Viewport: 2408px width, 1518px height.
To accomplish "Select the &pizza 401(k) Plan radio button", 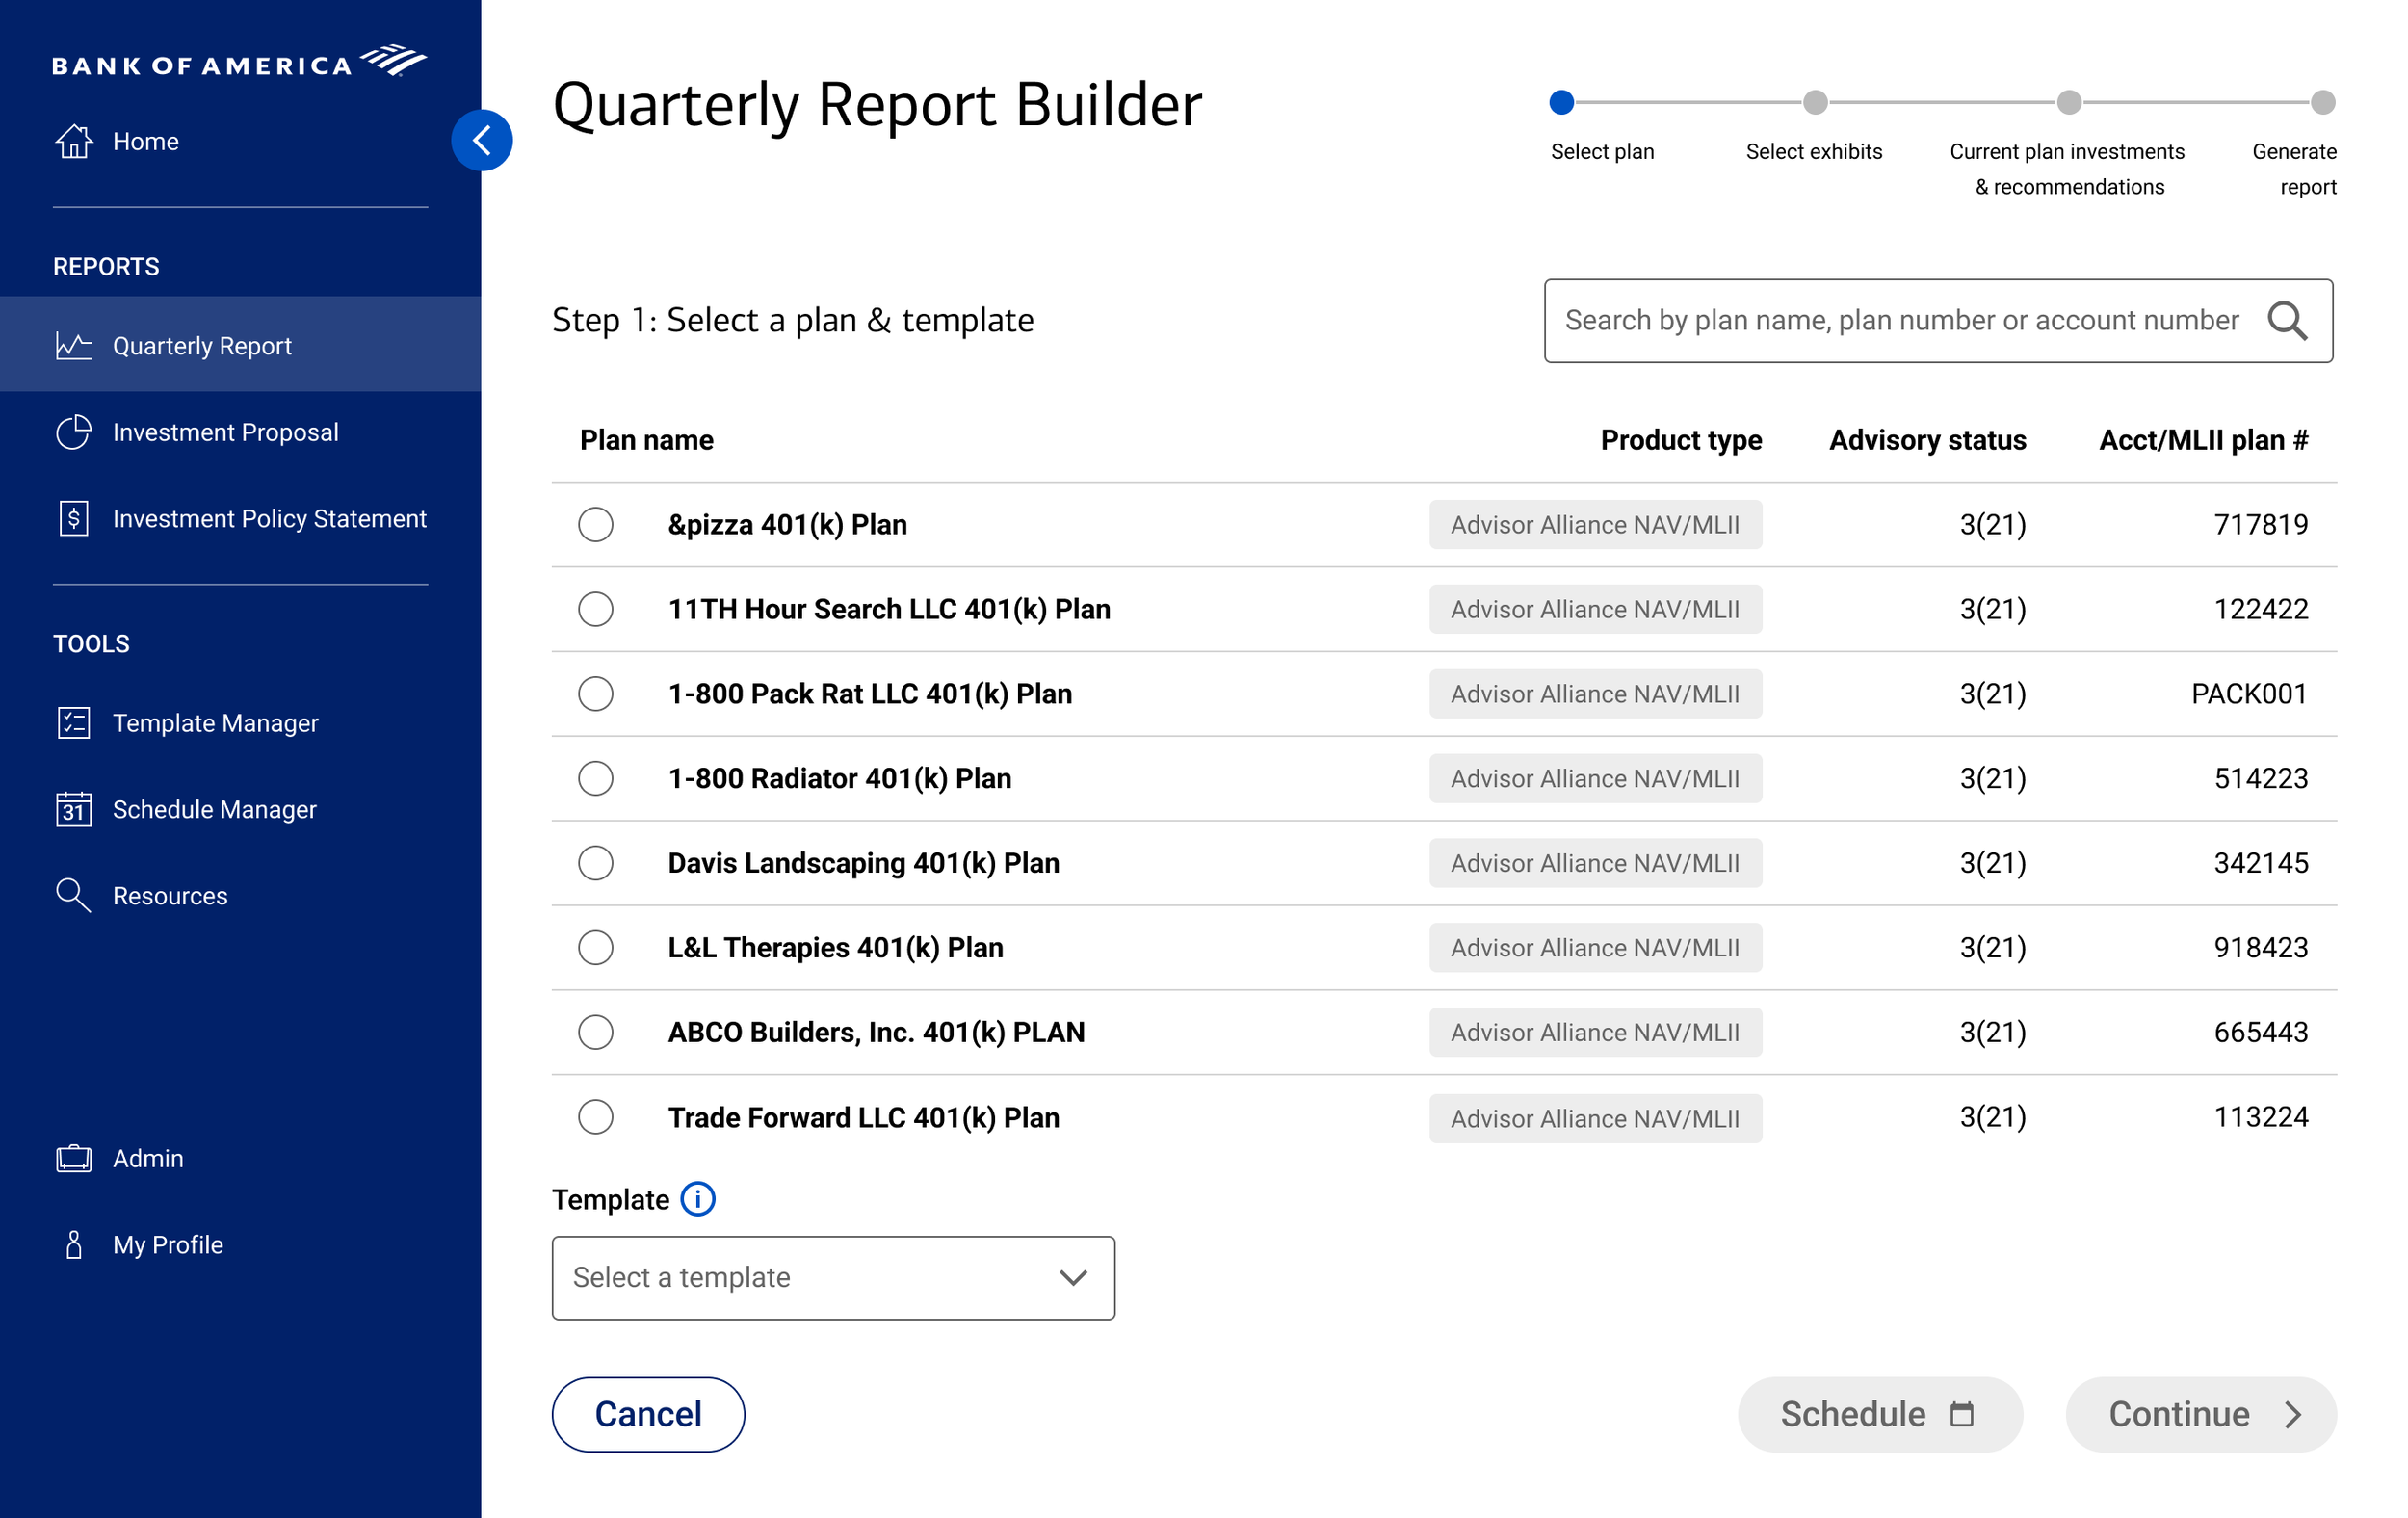I will coord(595,524).
